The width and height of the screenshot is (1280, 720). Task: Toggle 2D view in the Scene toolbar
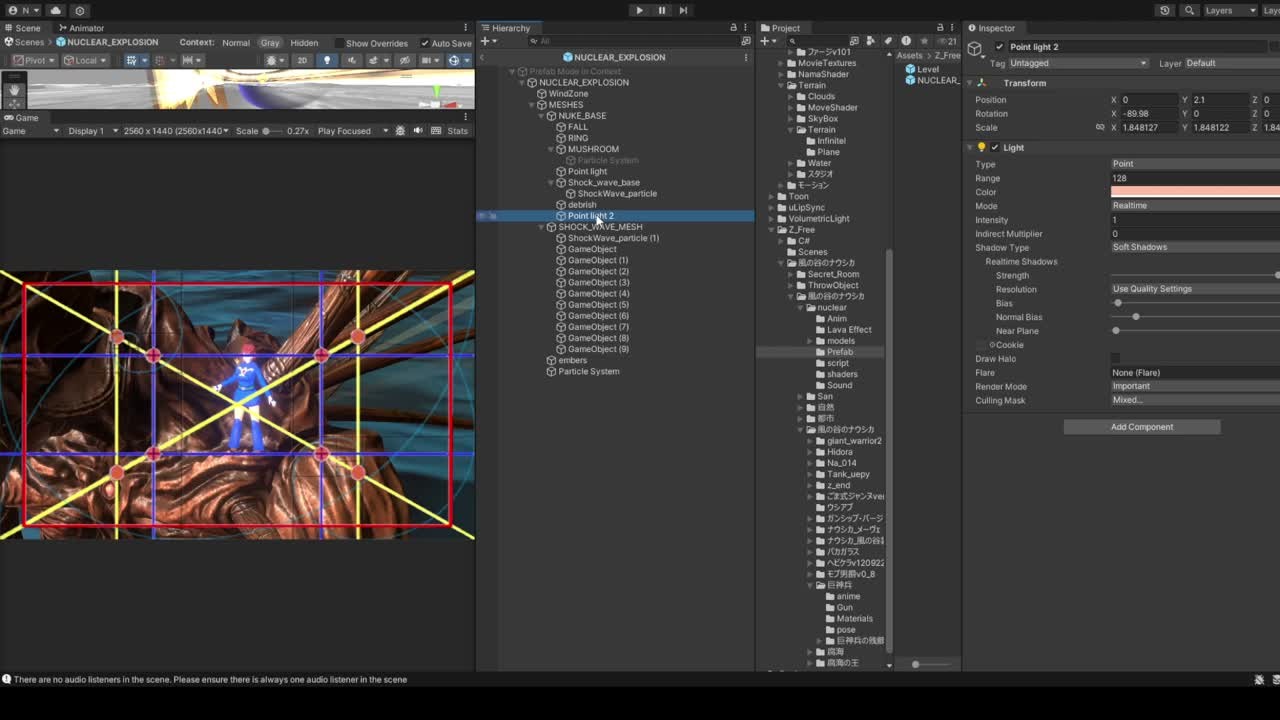point(302,60)
